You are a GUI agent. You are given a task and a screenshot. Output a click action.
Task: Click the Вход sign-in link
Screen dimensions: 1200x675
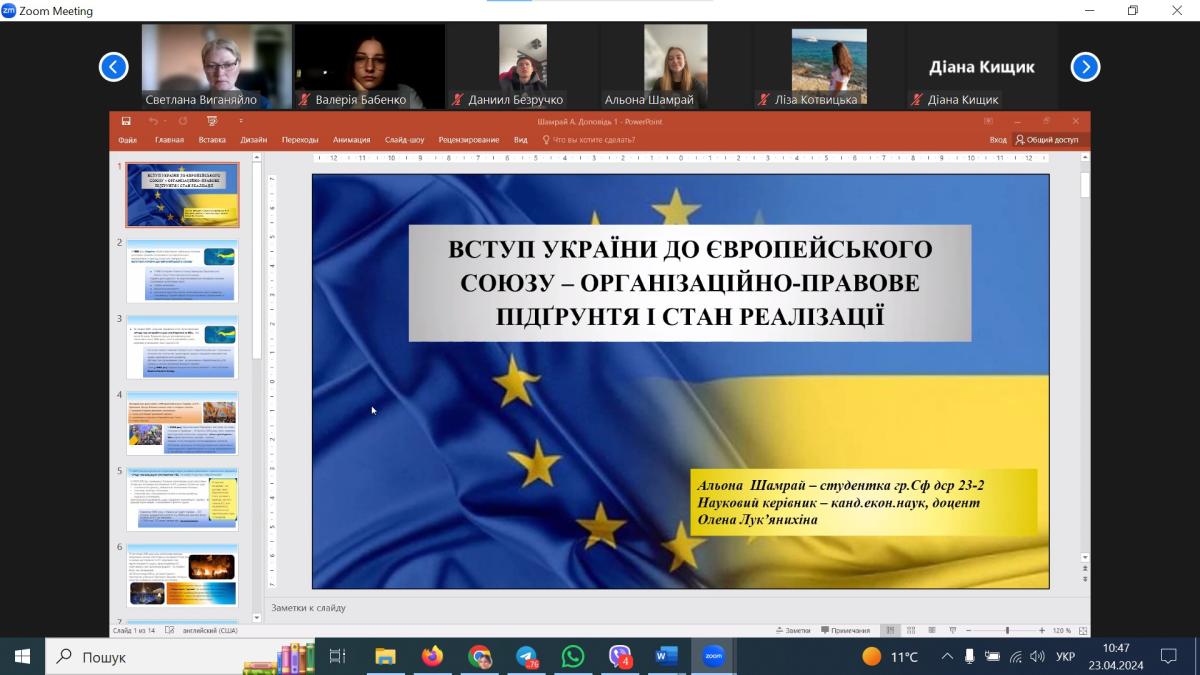(x=998, y=140)
